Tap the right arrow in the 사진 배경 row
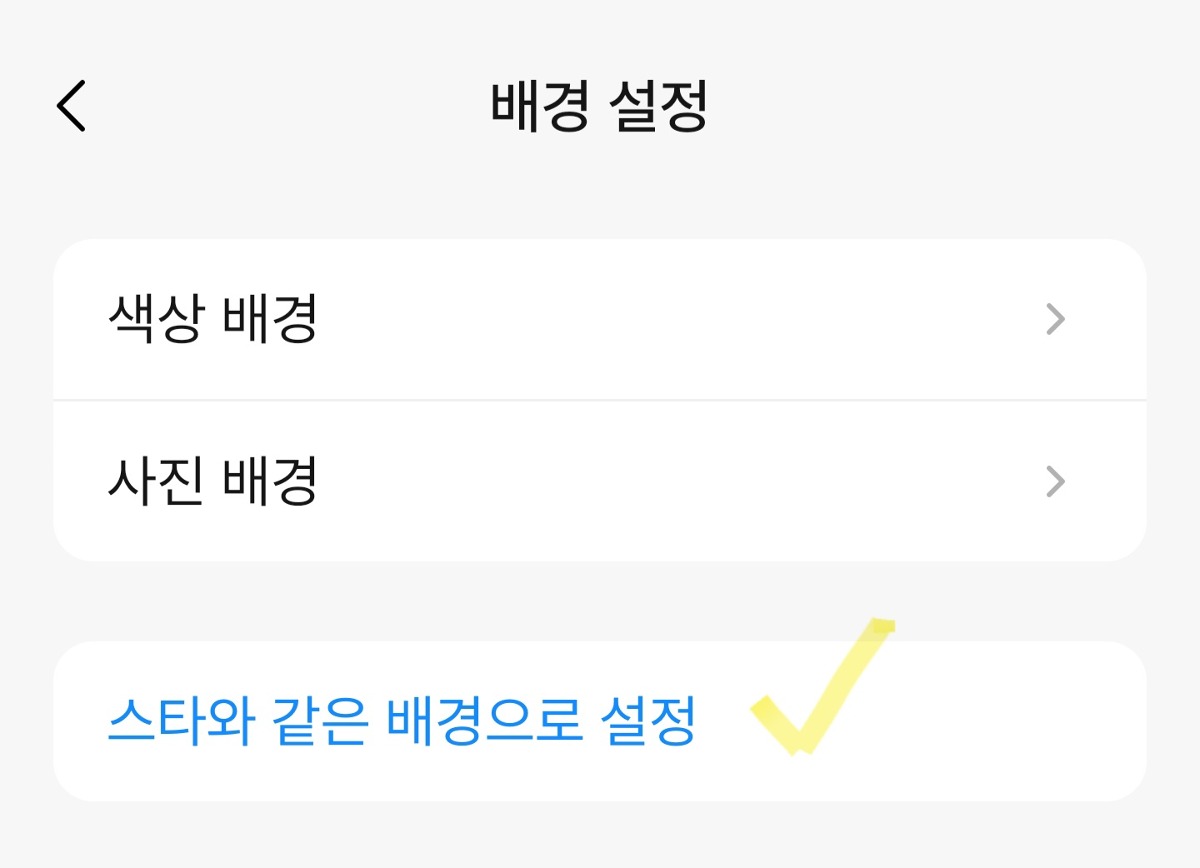Screen dimensions: 1200x868 (1055, 482)
